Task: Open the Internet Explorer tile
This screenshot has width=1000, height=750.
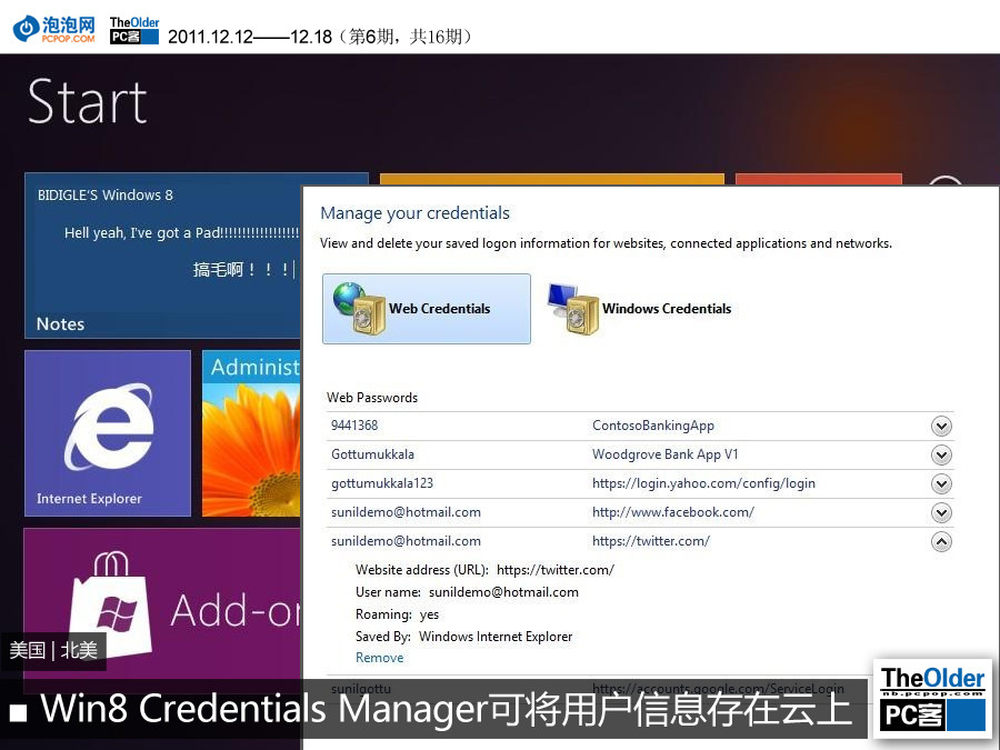Action: [108, 433]
